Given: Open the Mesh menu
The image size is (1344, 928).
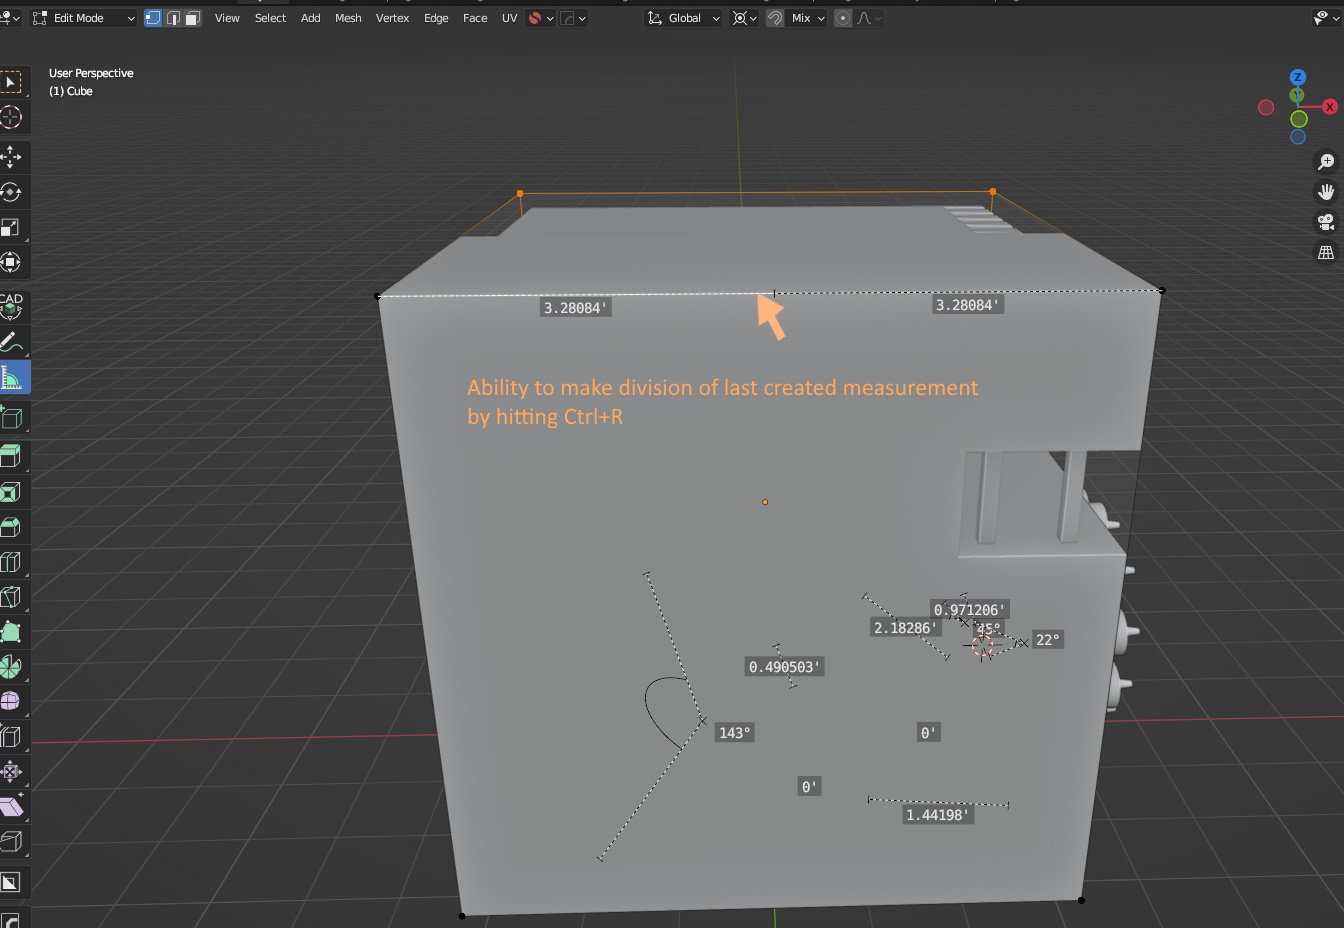Looking at the screenshot, I should point(348,18).
